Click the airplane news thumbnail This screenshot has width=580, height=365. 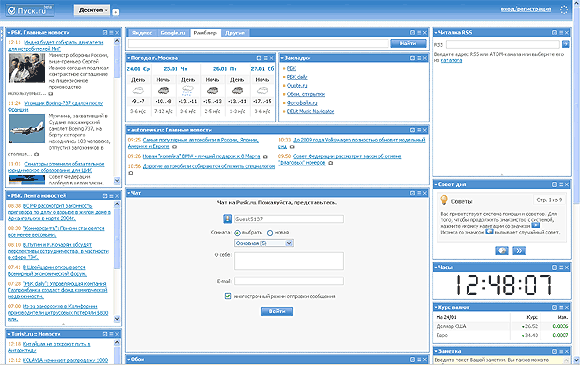coord(27,128)
